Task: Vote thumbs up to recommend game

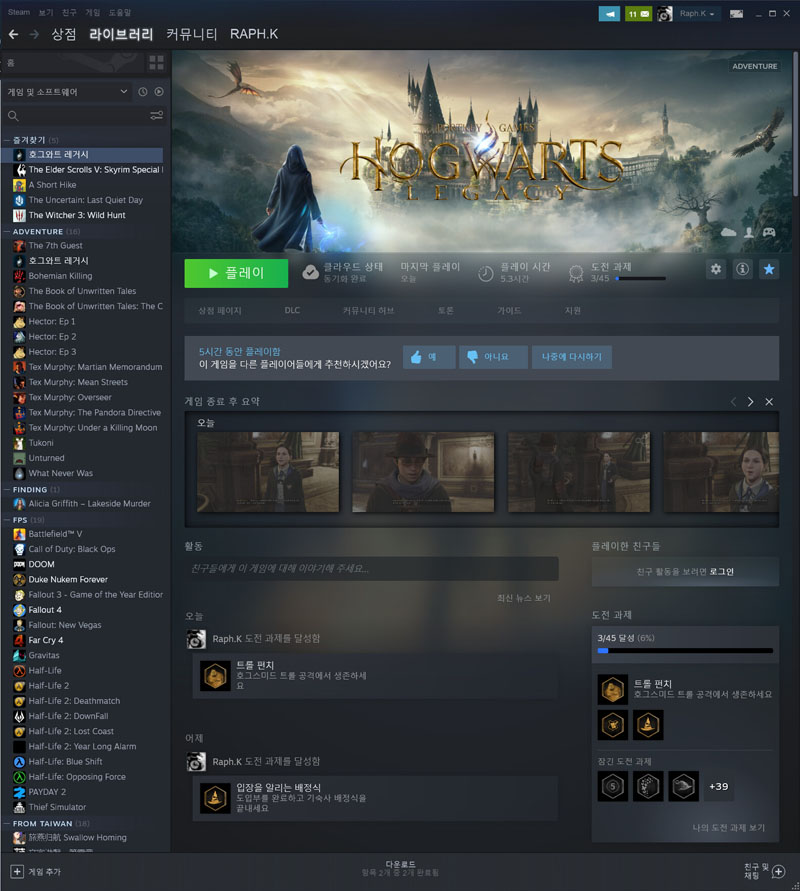Action: [x=429, y=357]
